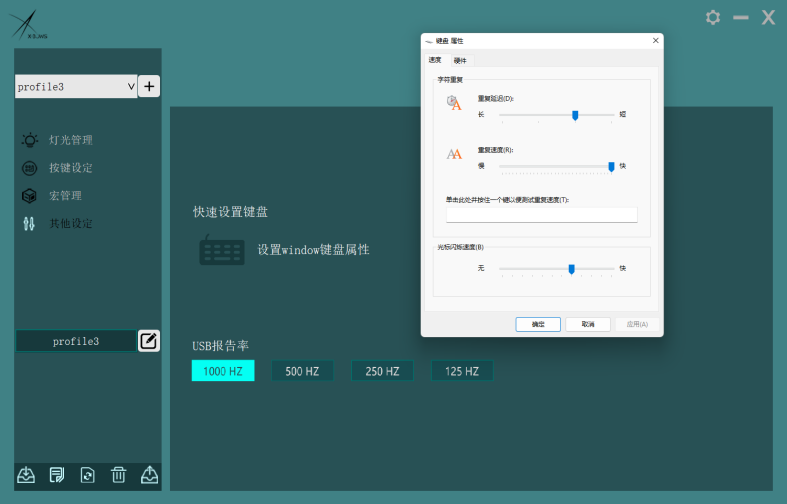Close the 键盘 属性 dialog
Screen dimensions: 787x504
655,41
